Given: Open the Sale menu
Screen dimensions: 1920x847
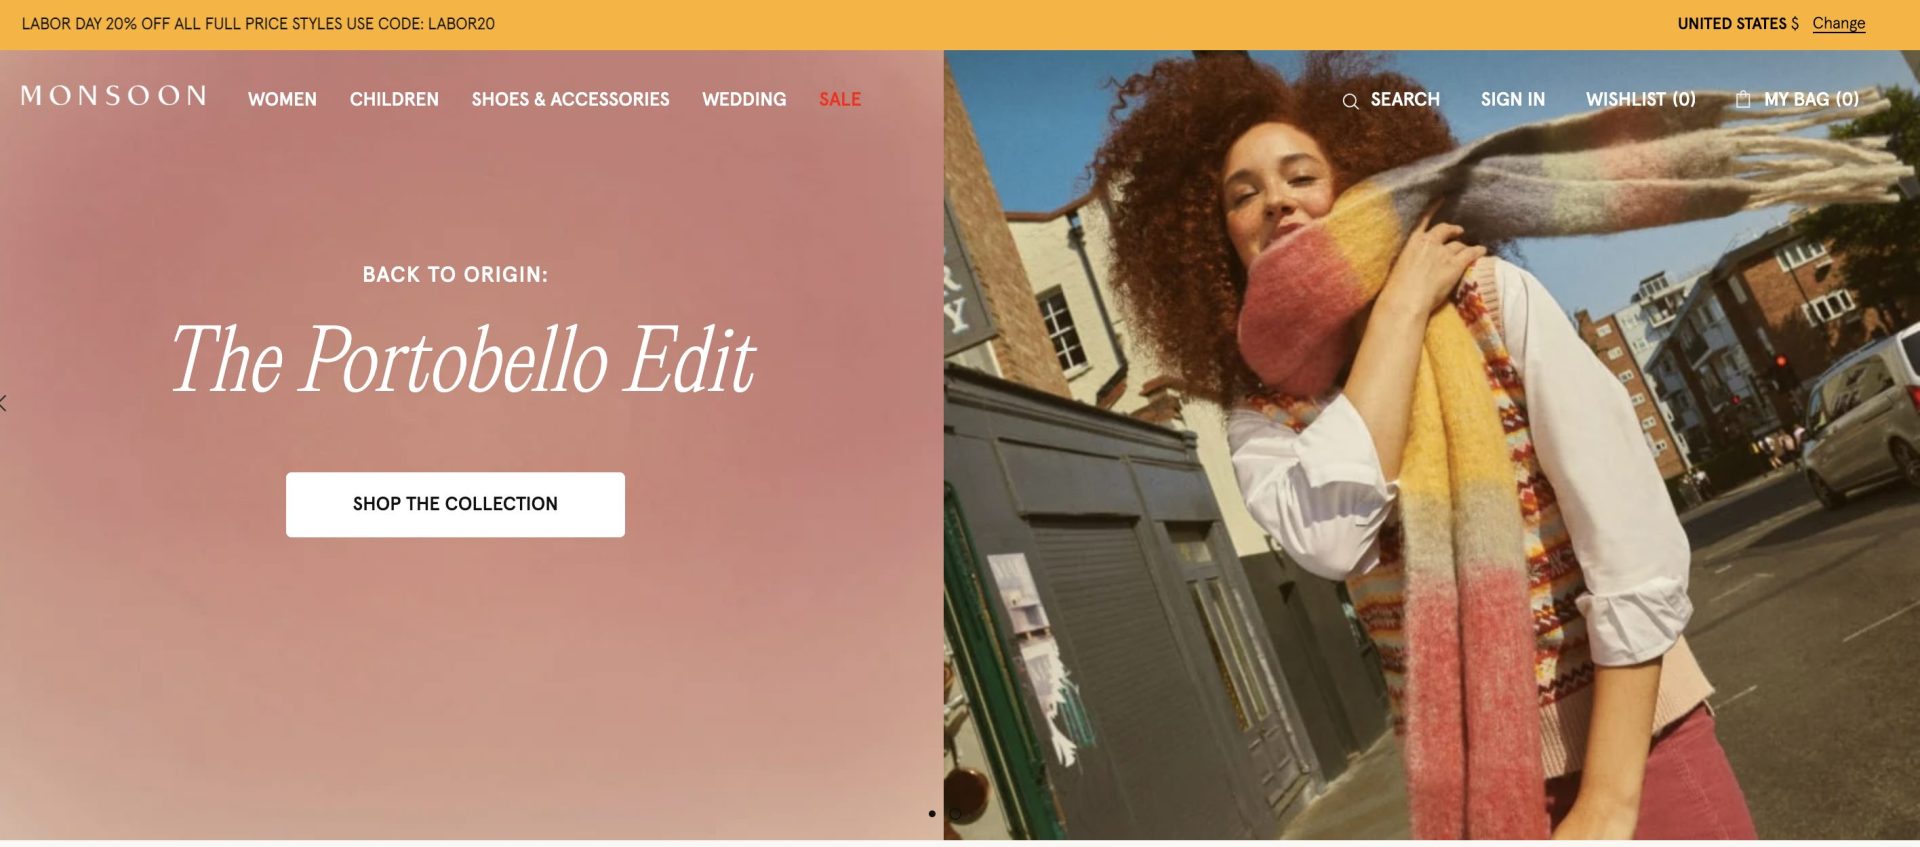Looking at the screenshot, I should point(840,99).
